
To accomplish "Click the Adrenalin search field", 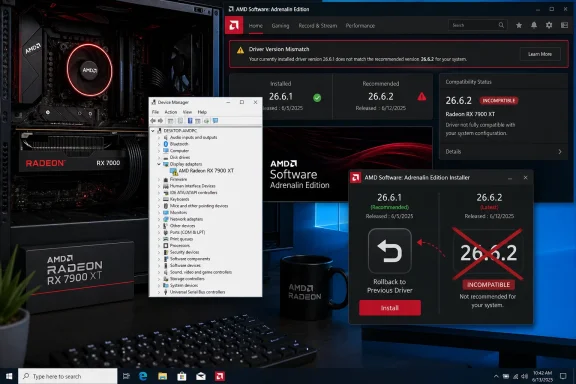I will (x=478, y=25).
